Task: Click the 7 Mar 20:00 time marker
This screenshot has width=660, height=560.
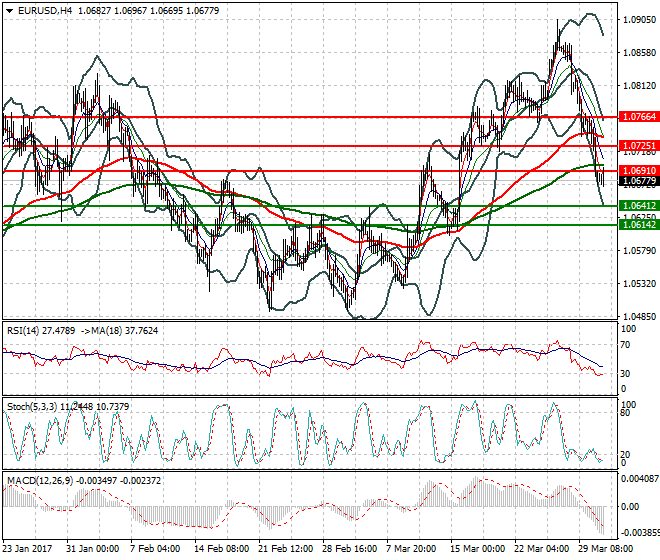Action: coord(411,549)
